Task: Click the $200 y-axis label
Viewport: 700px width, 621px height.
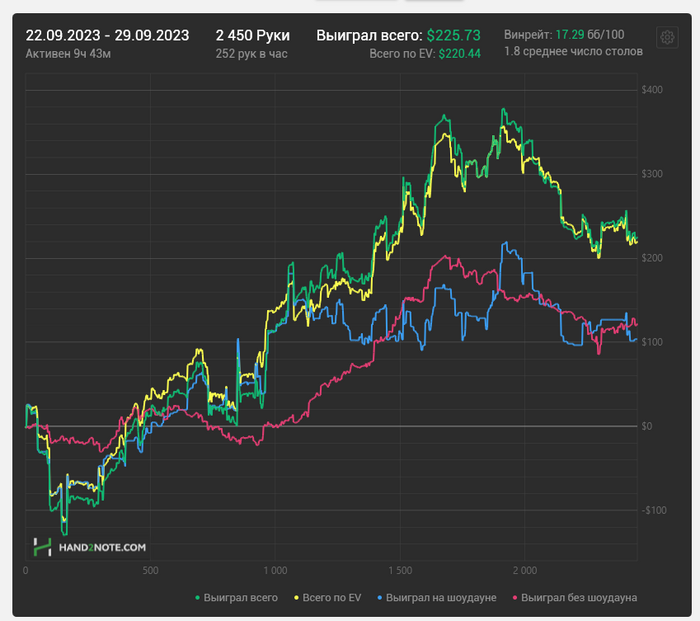Action: pos(652,258)
